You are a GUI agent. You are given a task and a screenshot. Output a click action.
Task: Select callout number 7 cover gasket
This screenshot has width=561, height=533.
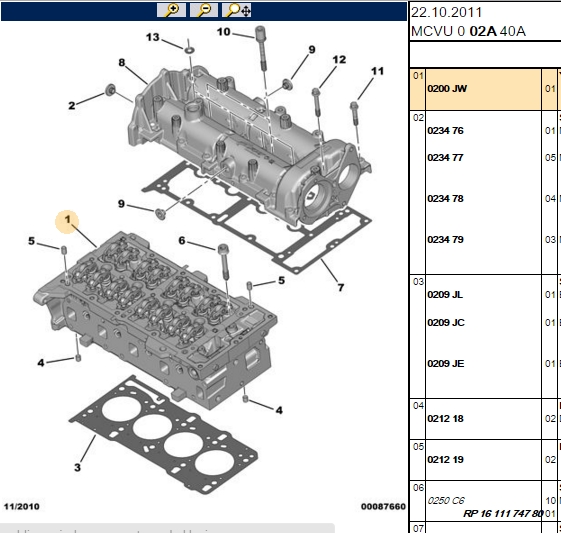pos(341,287)
